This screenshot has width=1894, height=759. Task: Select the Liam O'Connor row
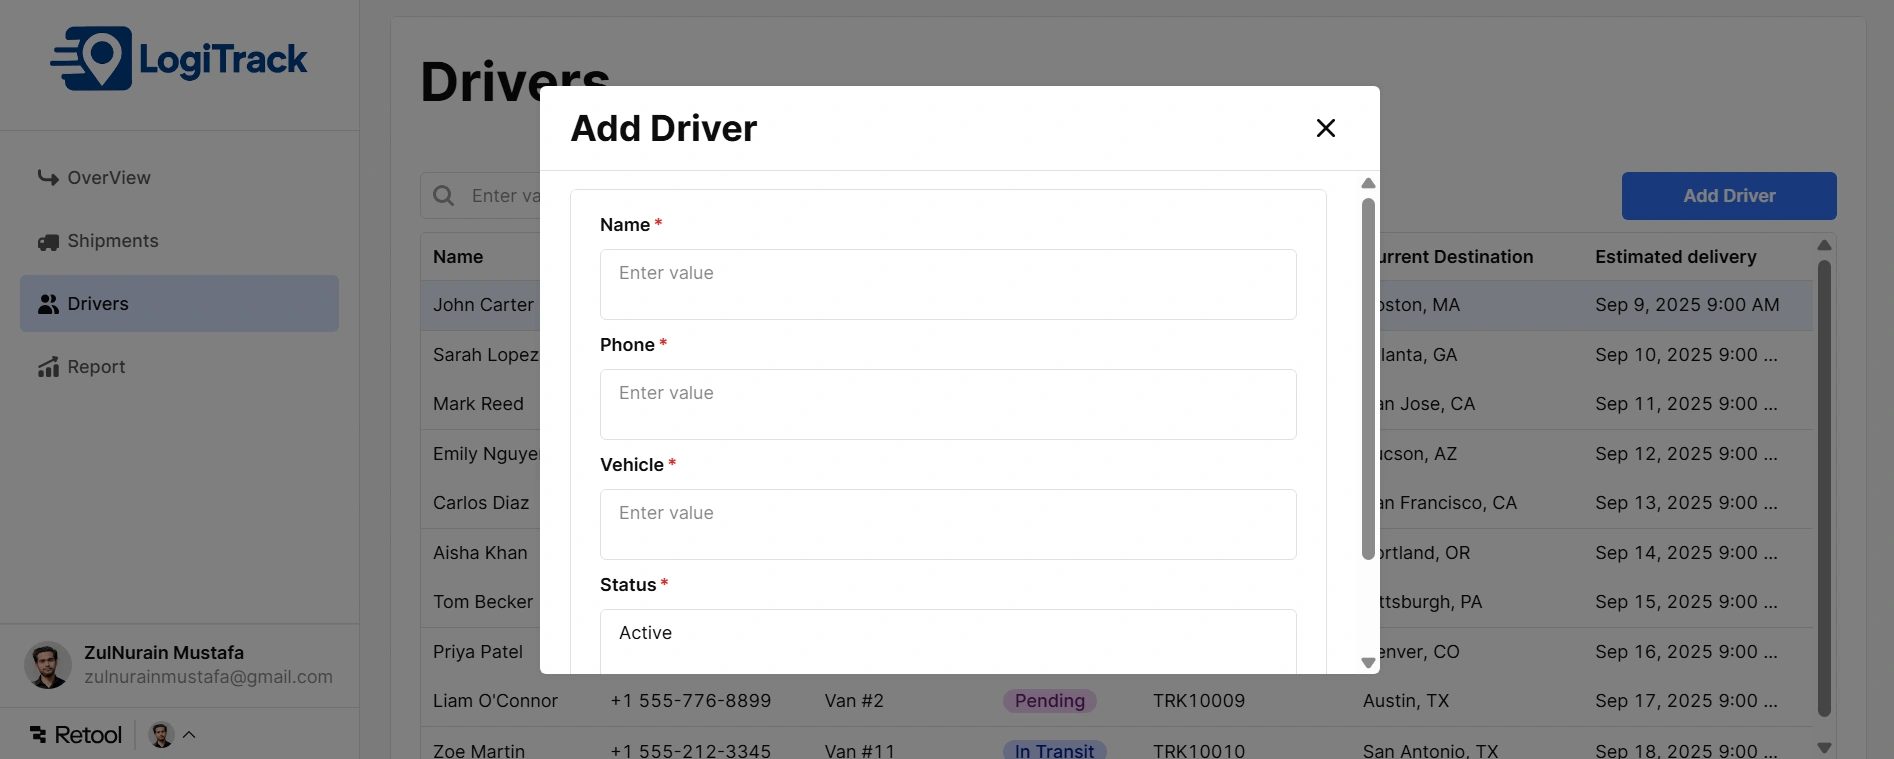1117,701
